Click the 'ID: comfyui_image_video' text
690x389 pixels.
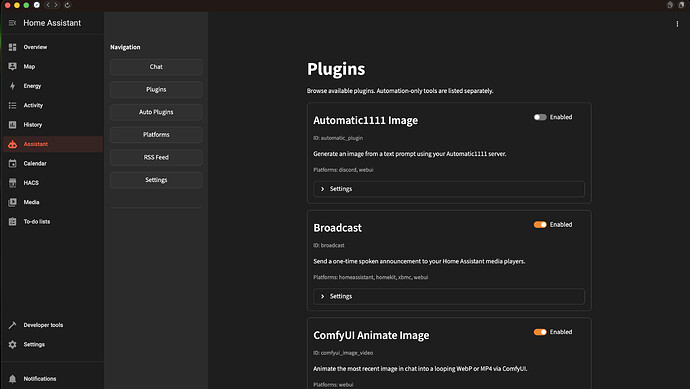[343, 352]
